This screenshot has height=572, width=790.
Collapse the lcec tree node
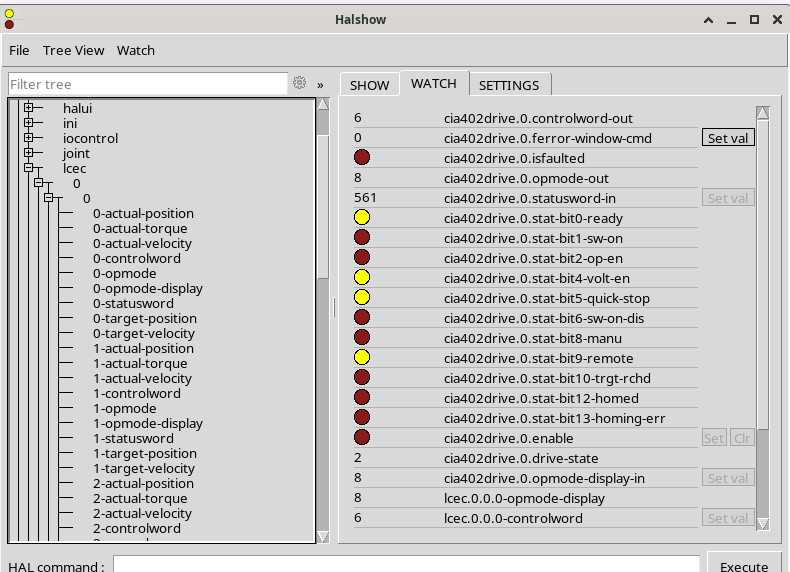point(29,168)
